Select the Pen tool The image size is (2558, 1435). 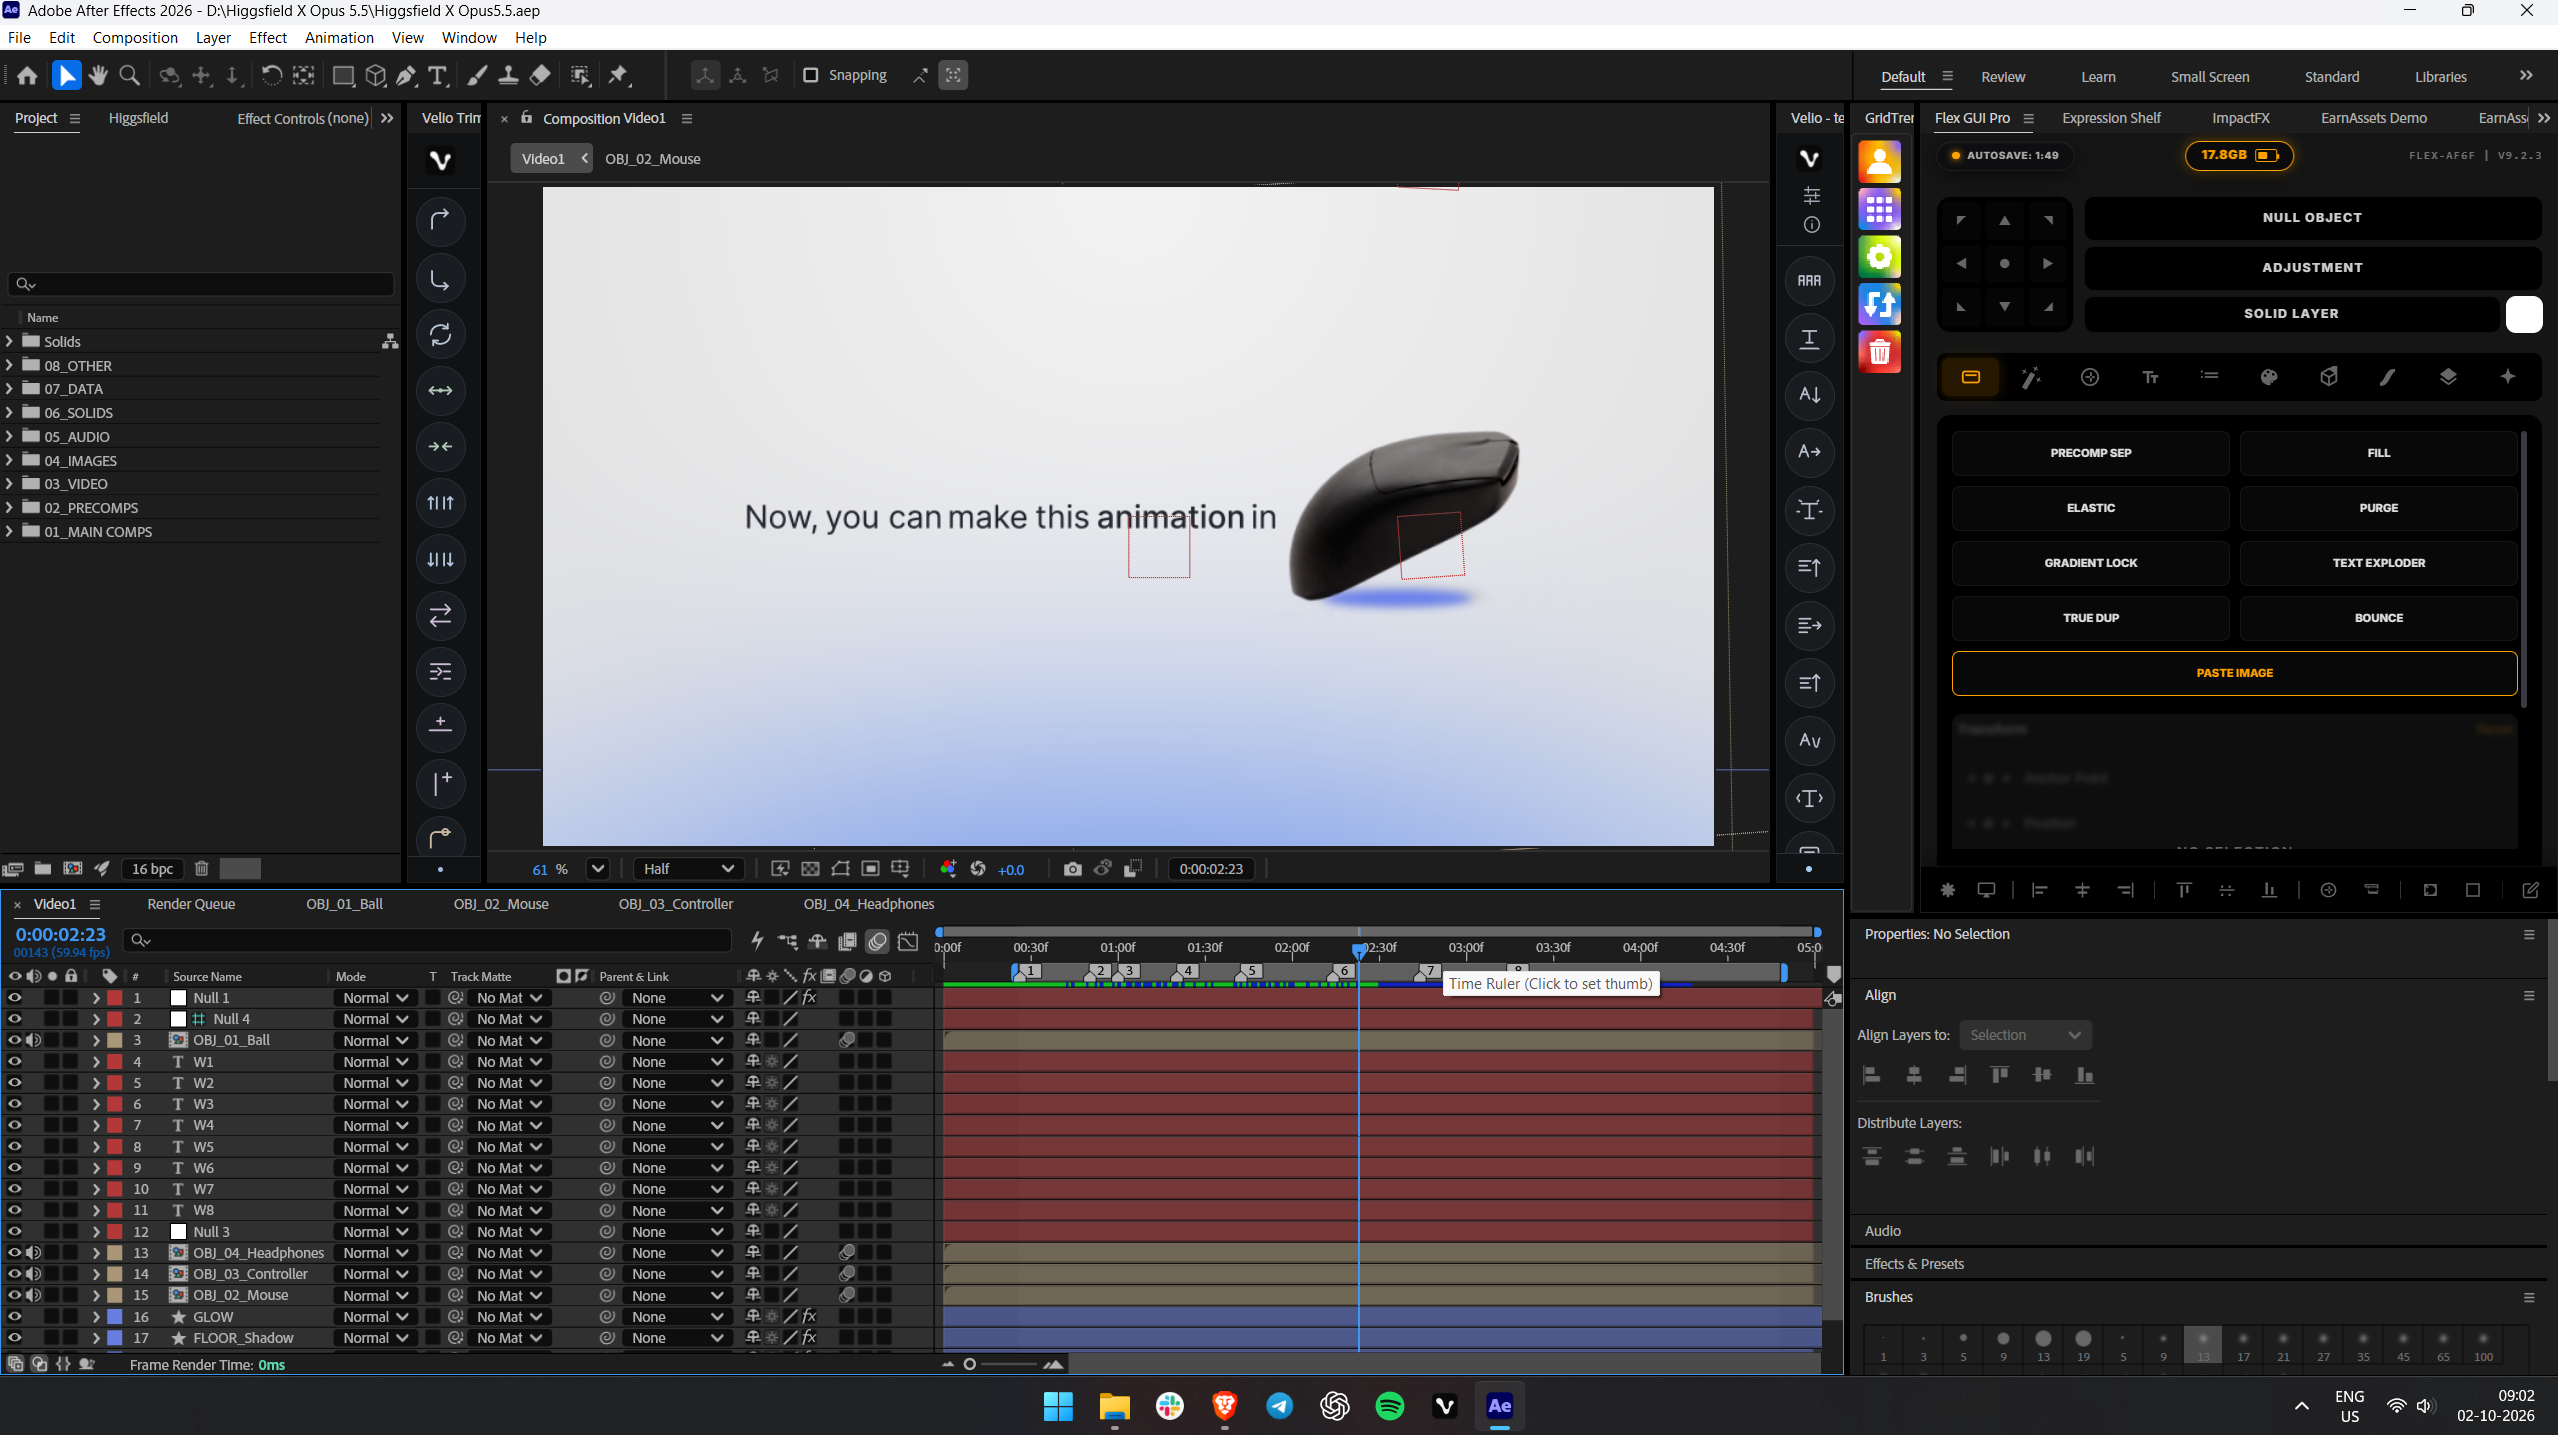pyautogui.click(x=406, y=75)
